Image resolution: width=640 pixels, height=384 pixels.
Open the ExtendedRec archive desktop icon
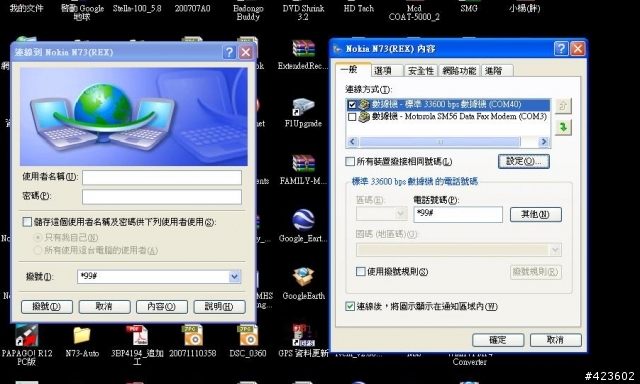click(303, 49)
